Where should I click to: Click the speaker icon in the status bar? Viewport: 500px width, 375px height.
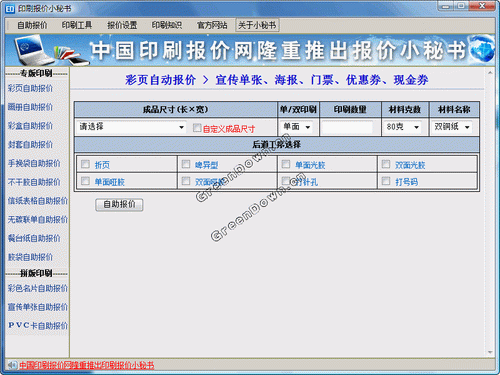(x=12, y=365)
